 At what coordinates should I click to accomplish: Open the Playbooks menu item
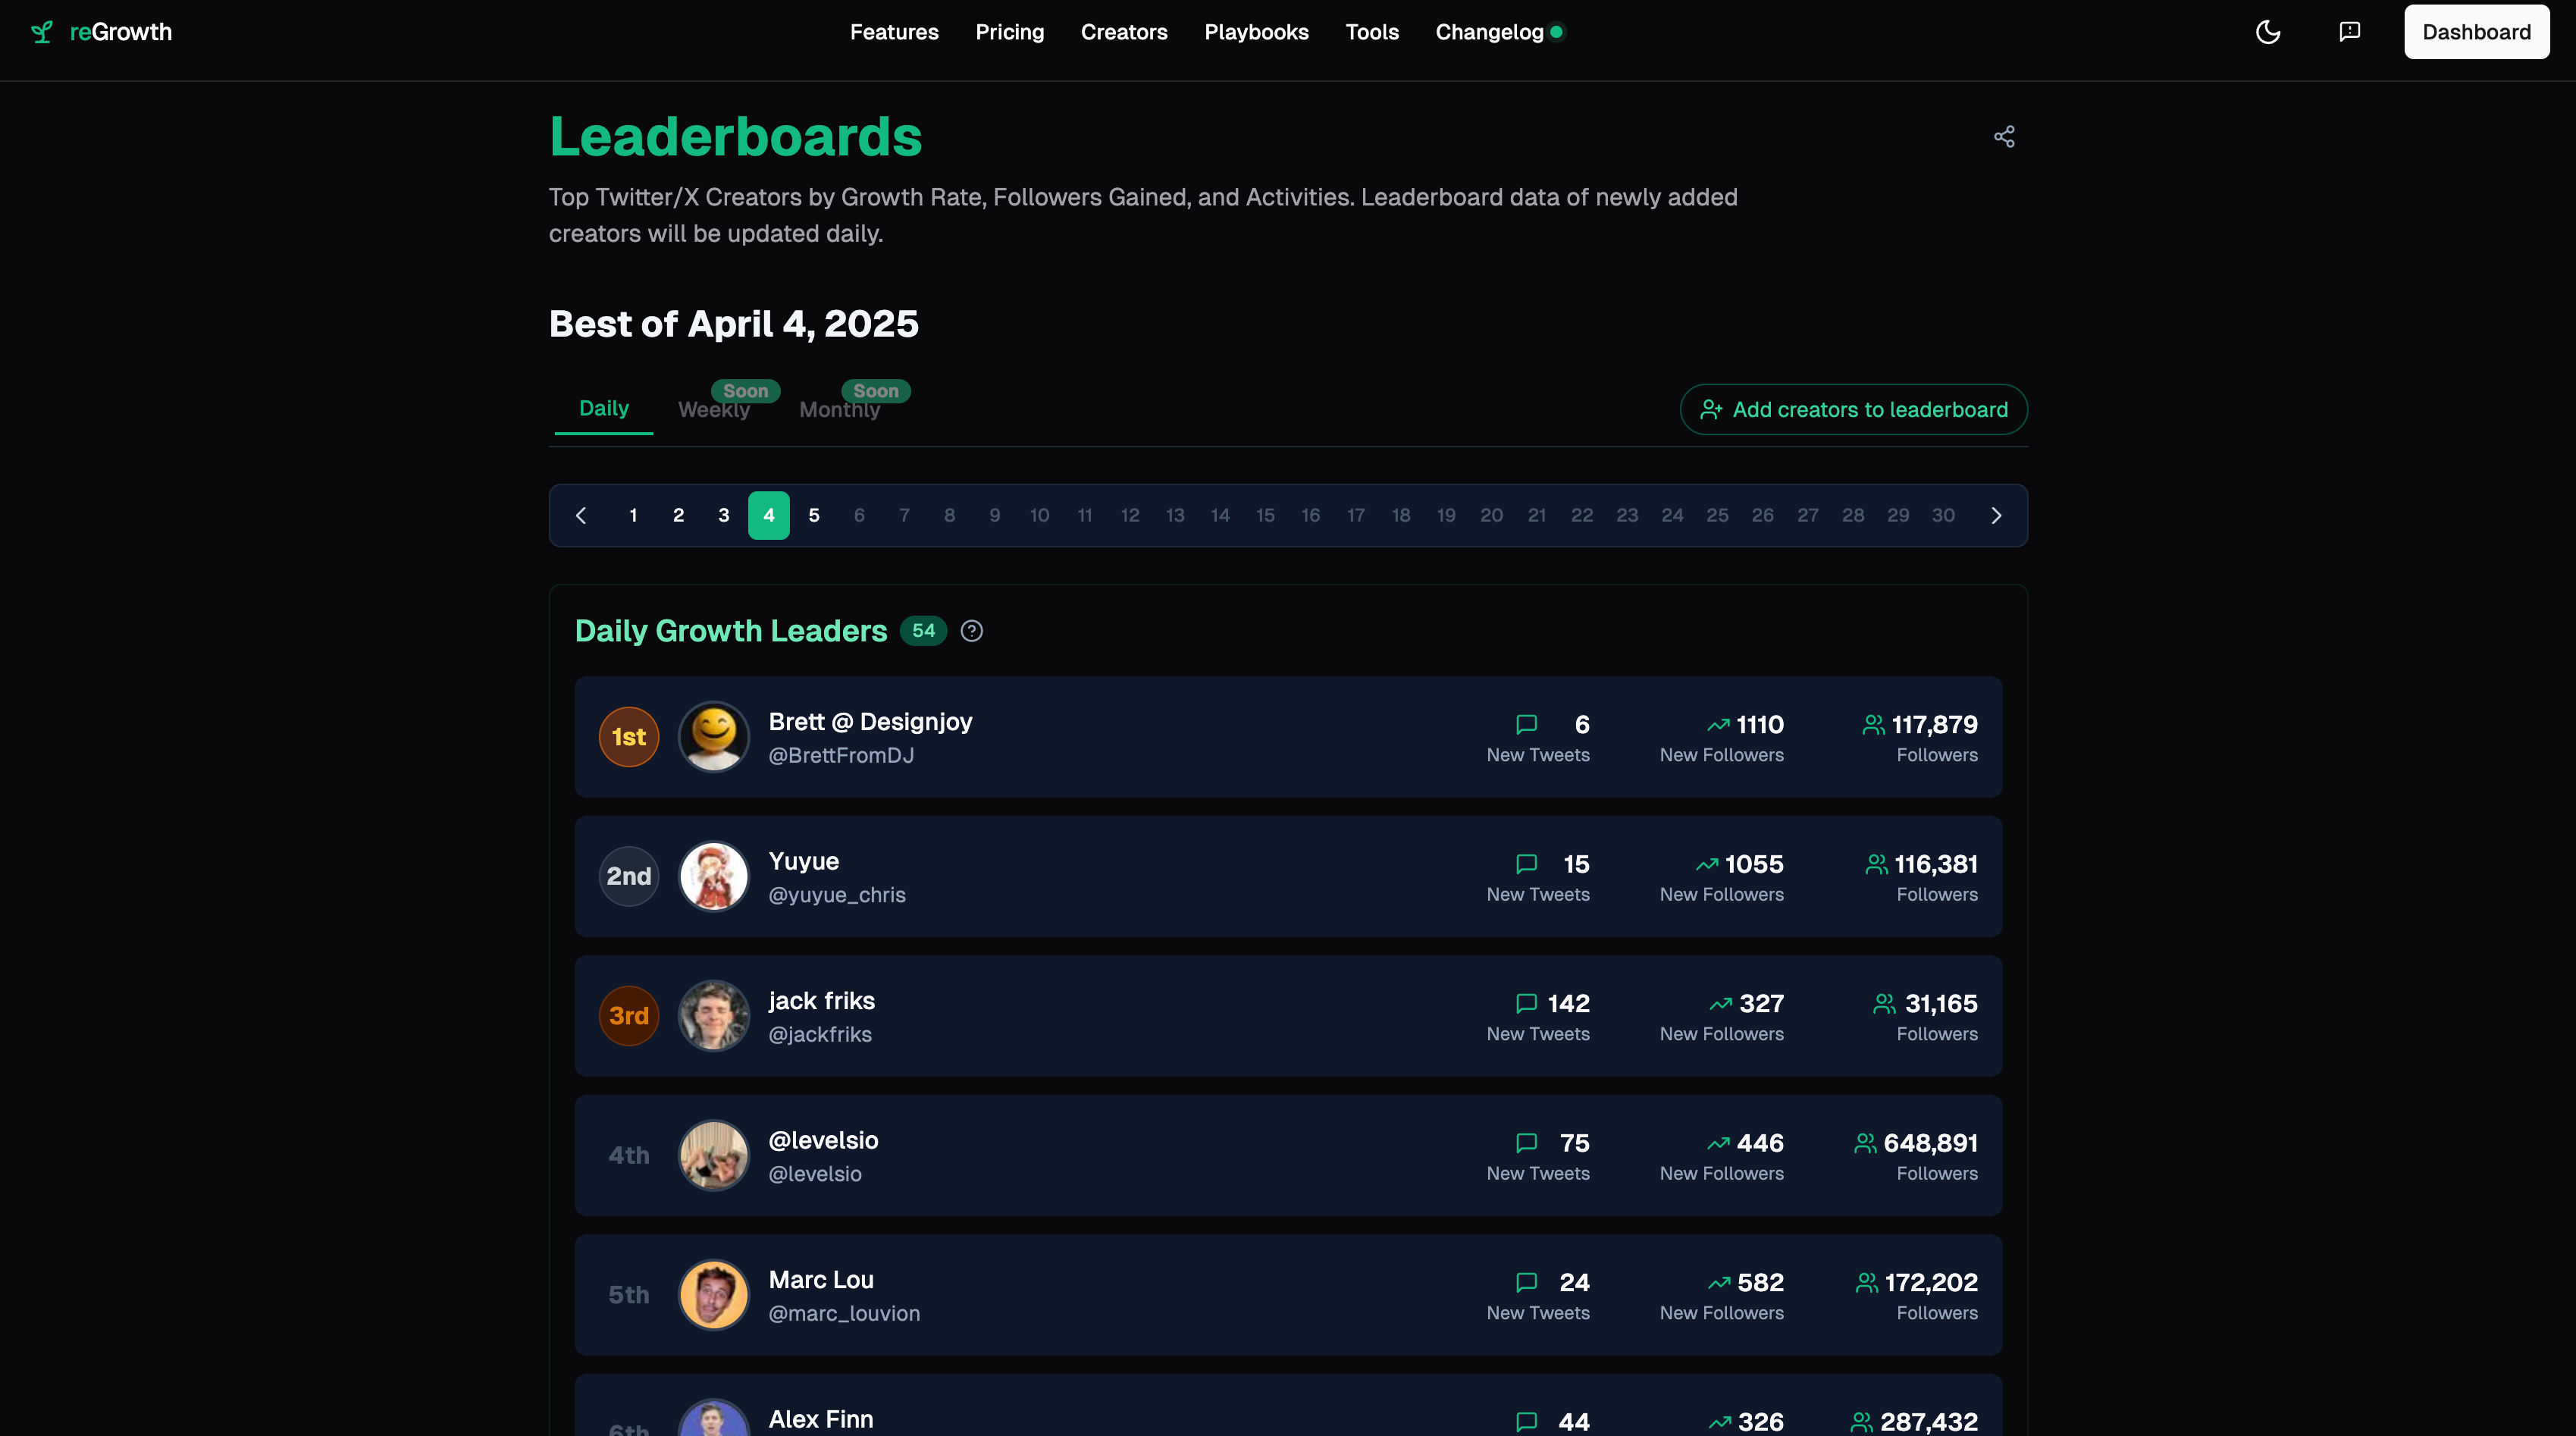point(1256,32)
